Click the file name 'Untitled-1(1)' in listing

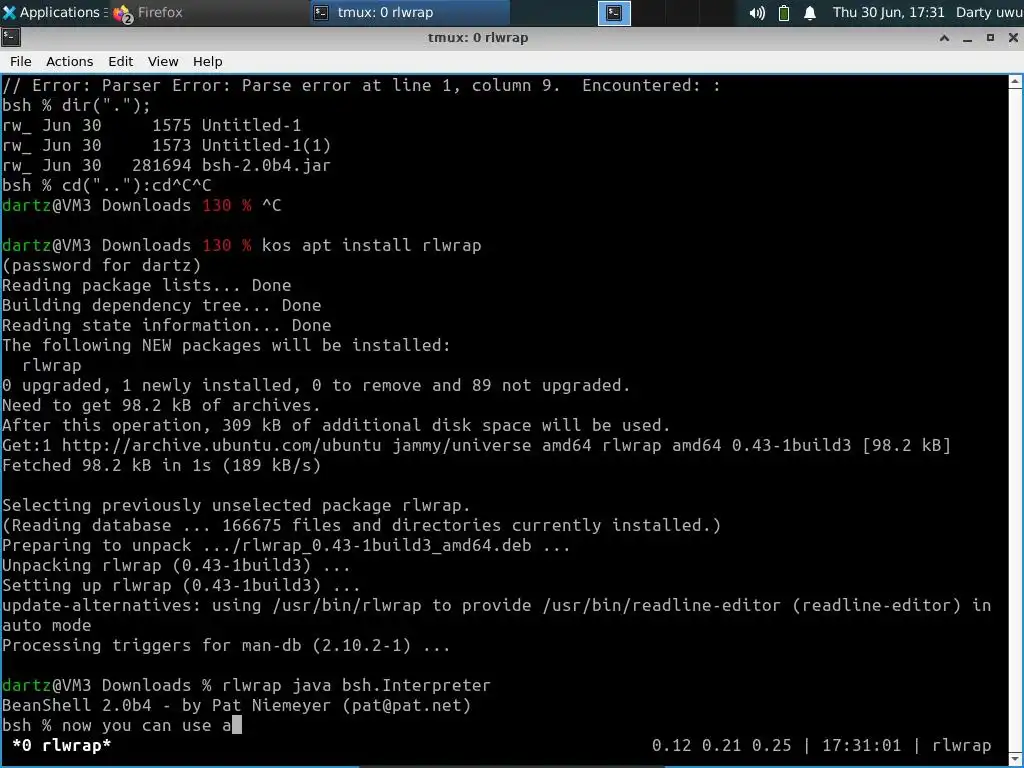tap(266, 145)
